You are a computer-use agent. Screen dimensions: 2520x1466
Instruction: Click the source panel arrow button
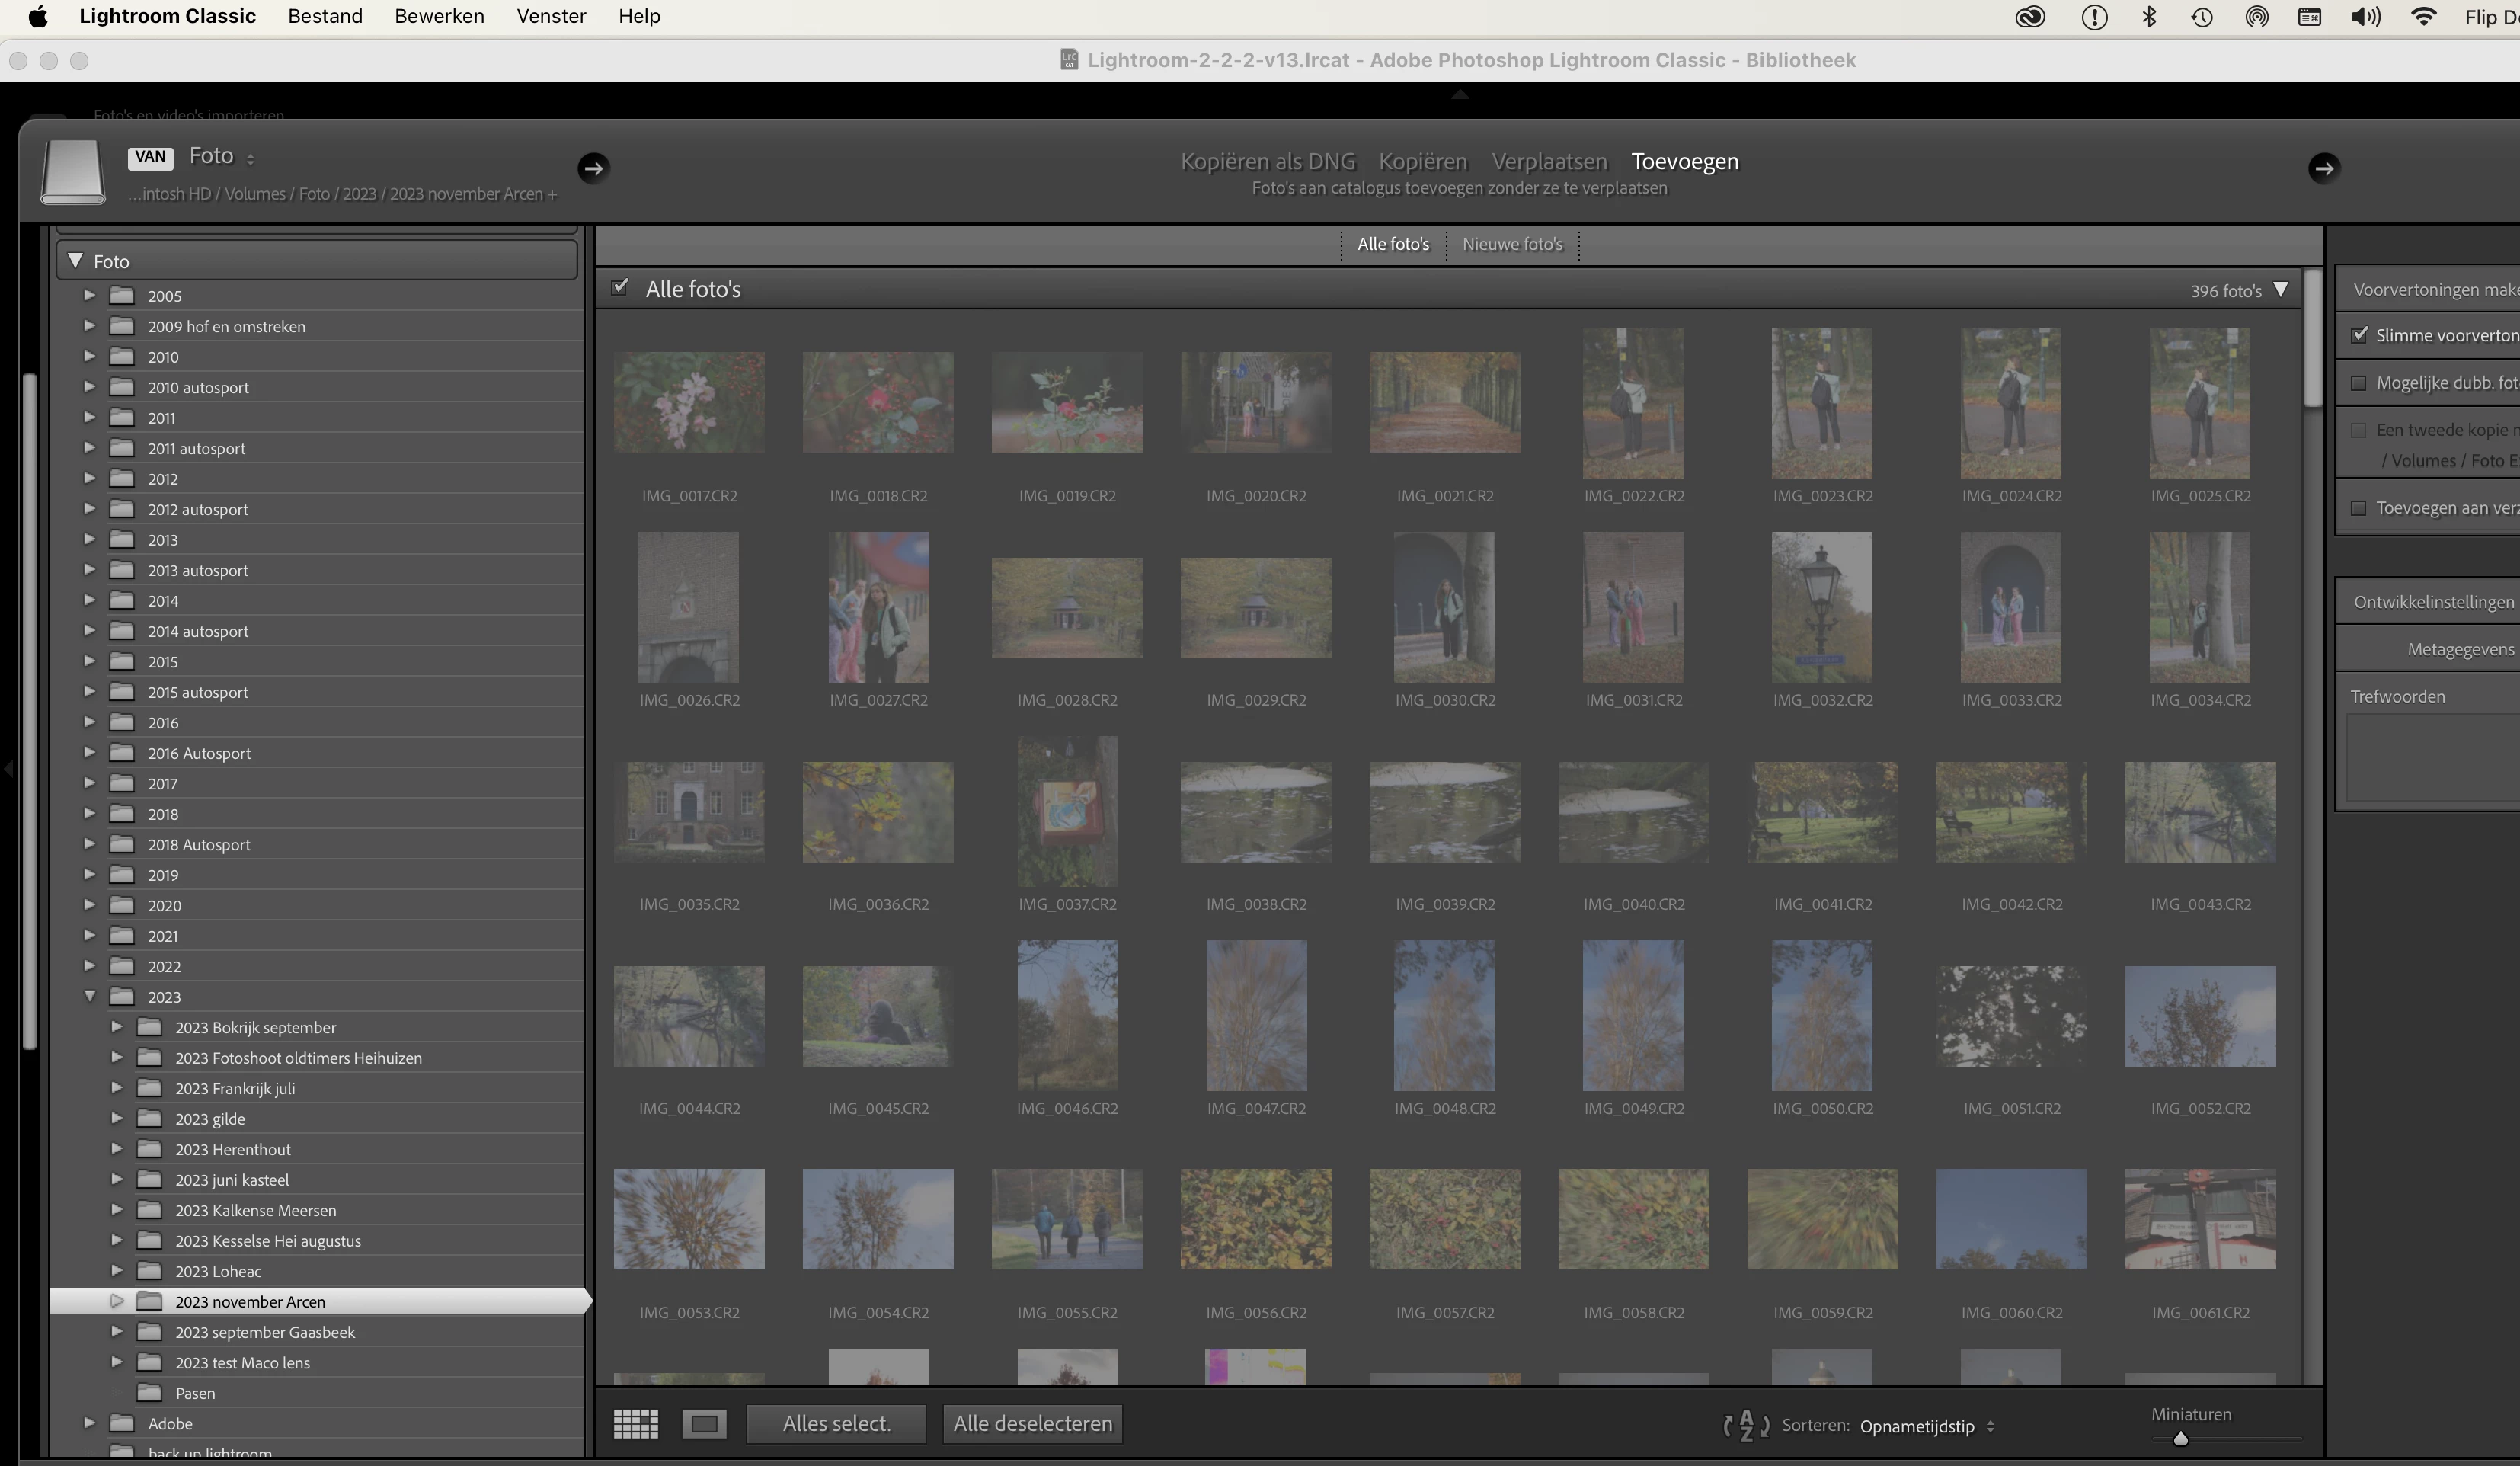click(x=593, y=168)
